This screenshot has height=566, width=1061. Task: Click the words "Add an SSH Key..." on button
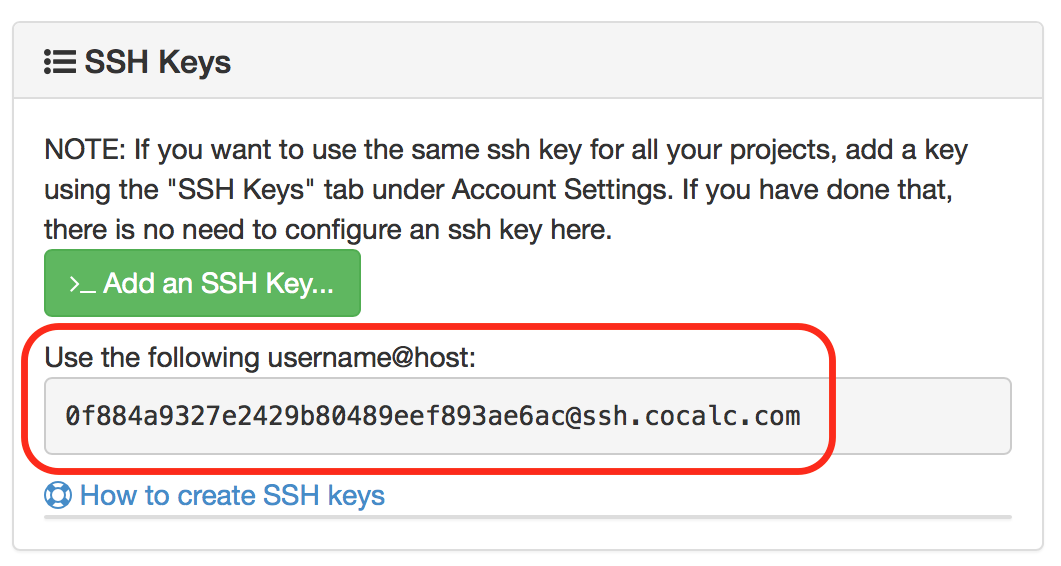coord(218,284)
